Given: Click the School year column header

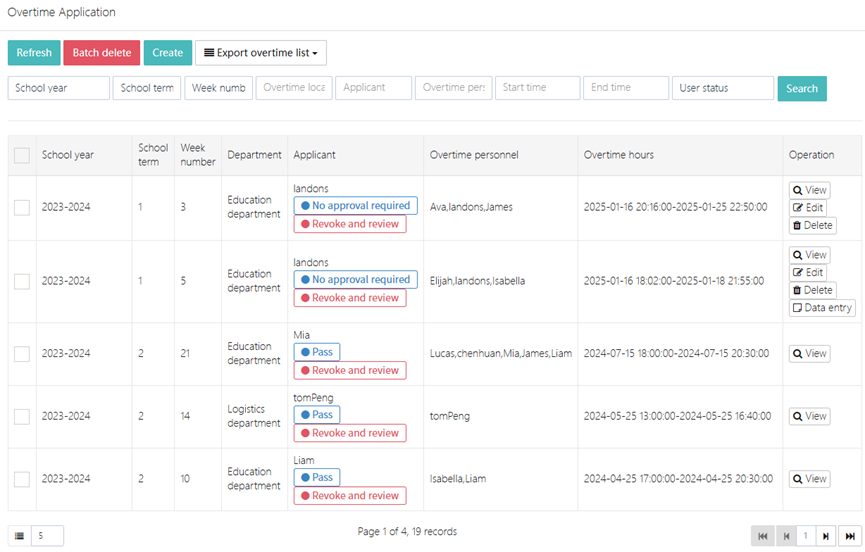Looking at the screenshot, I should tap(68, 155).
